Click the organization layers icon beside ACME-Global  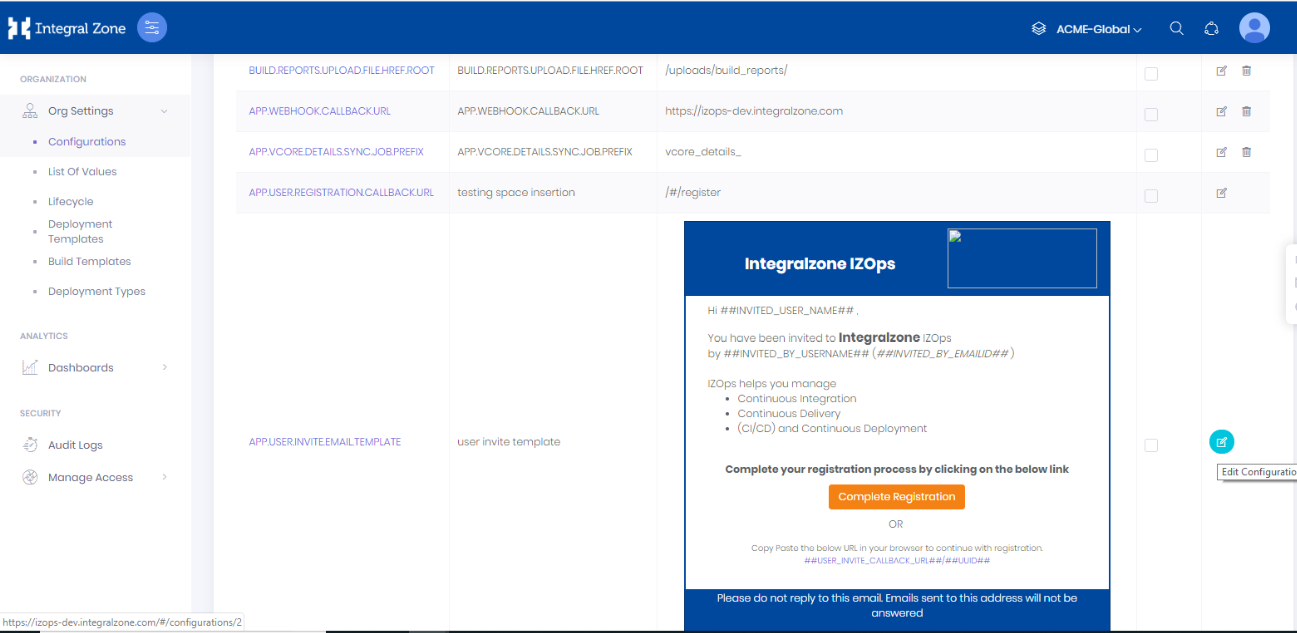coord(1039,29)
